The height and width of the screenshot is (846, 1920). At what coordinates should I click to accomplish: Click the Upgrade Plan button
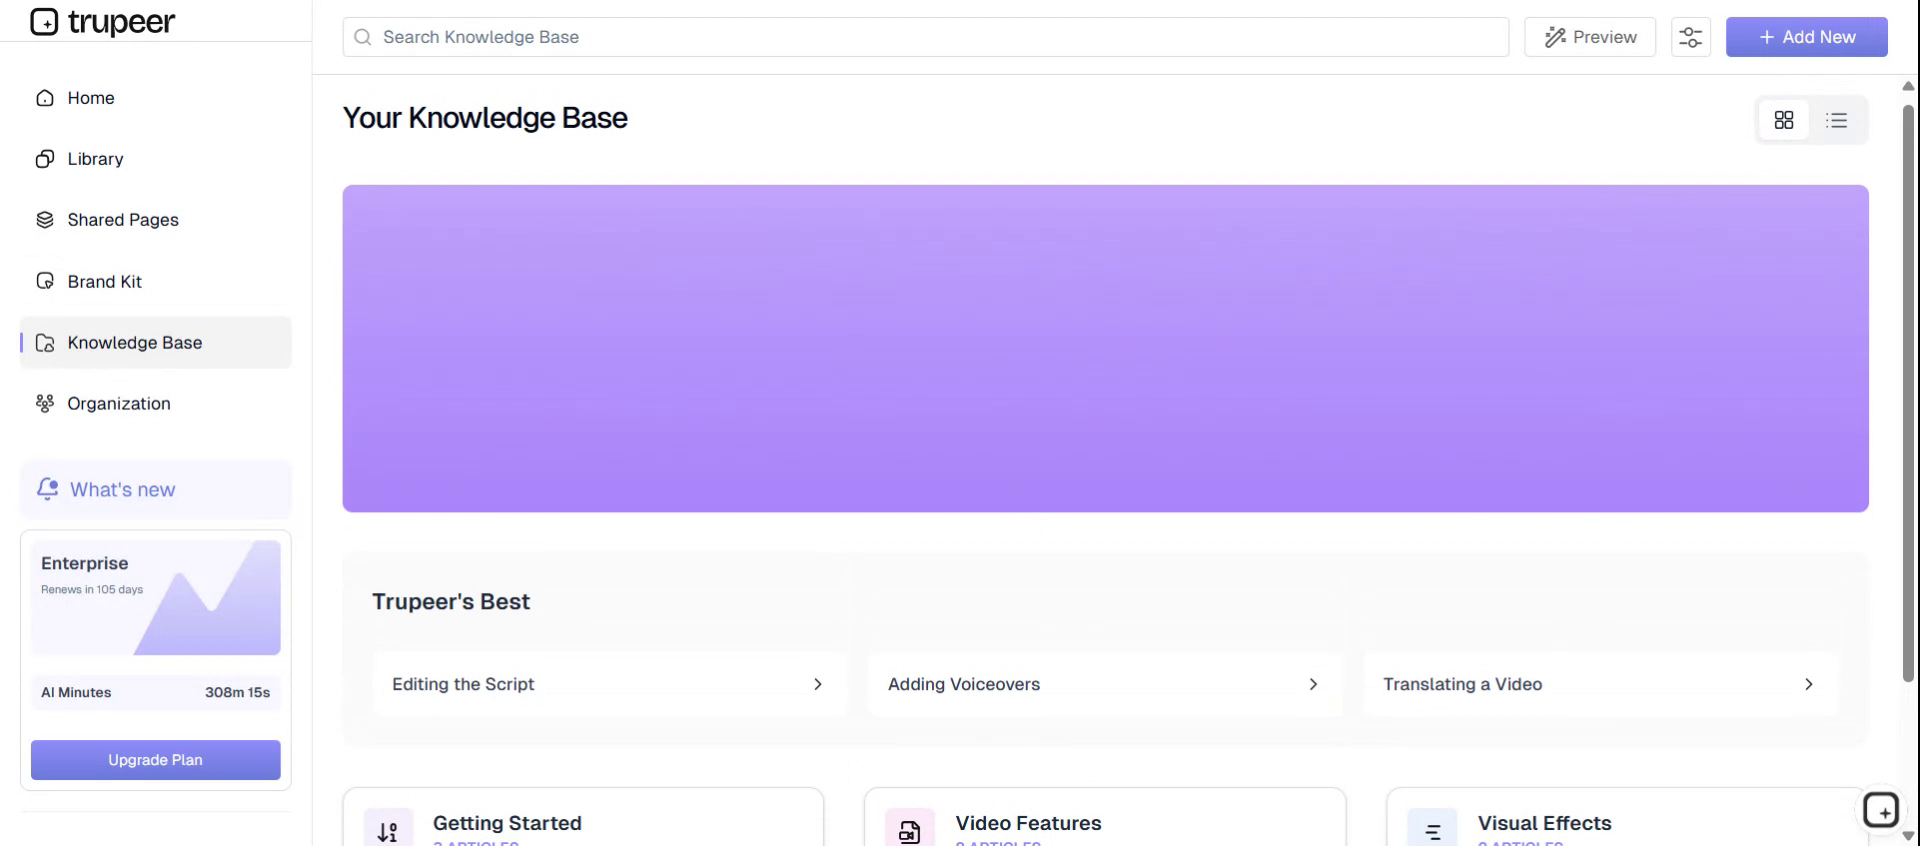pyautogui.click(x=155, y=760)
